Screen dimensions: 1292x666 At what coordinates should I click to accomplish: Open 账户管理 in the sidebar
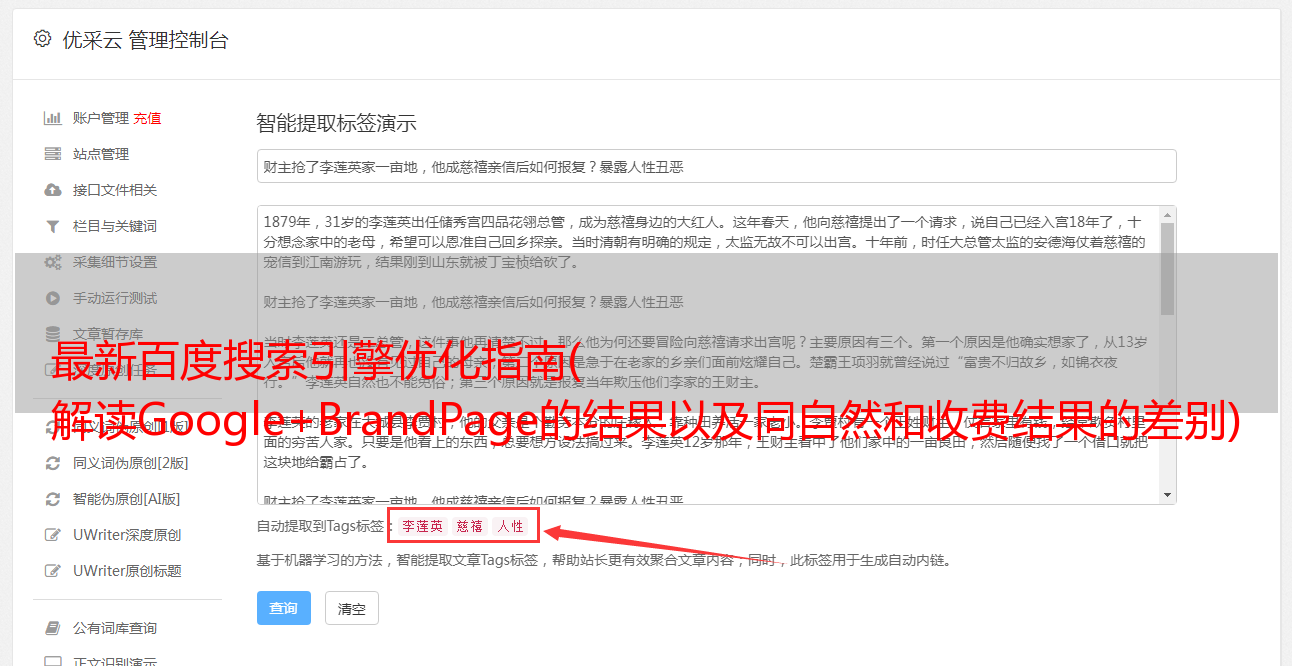click(100, 118)
